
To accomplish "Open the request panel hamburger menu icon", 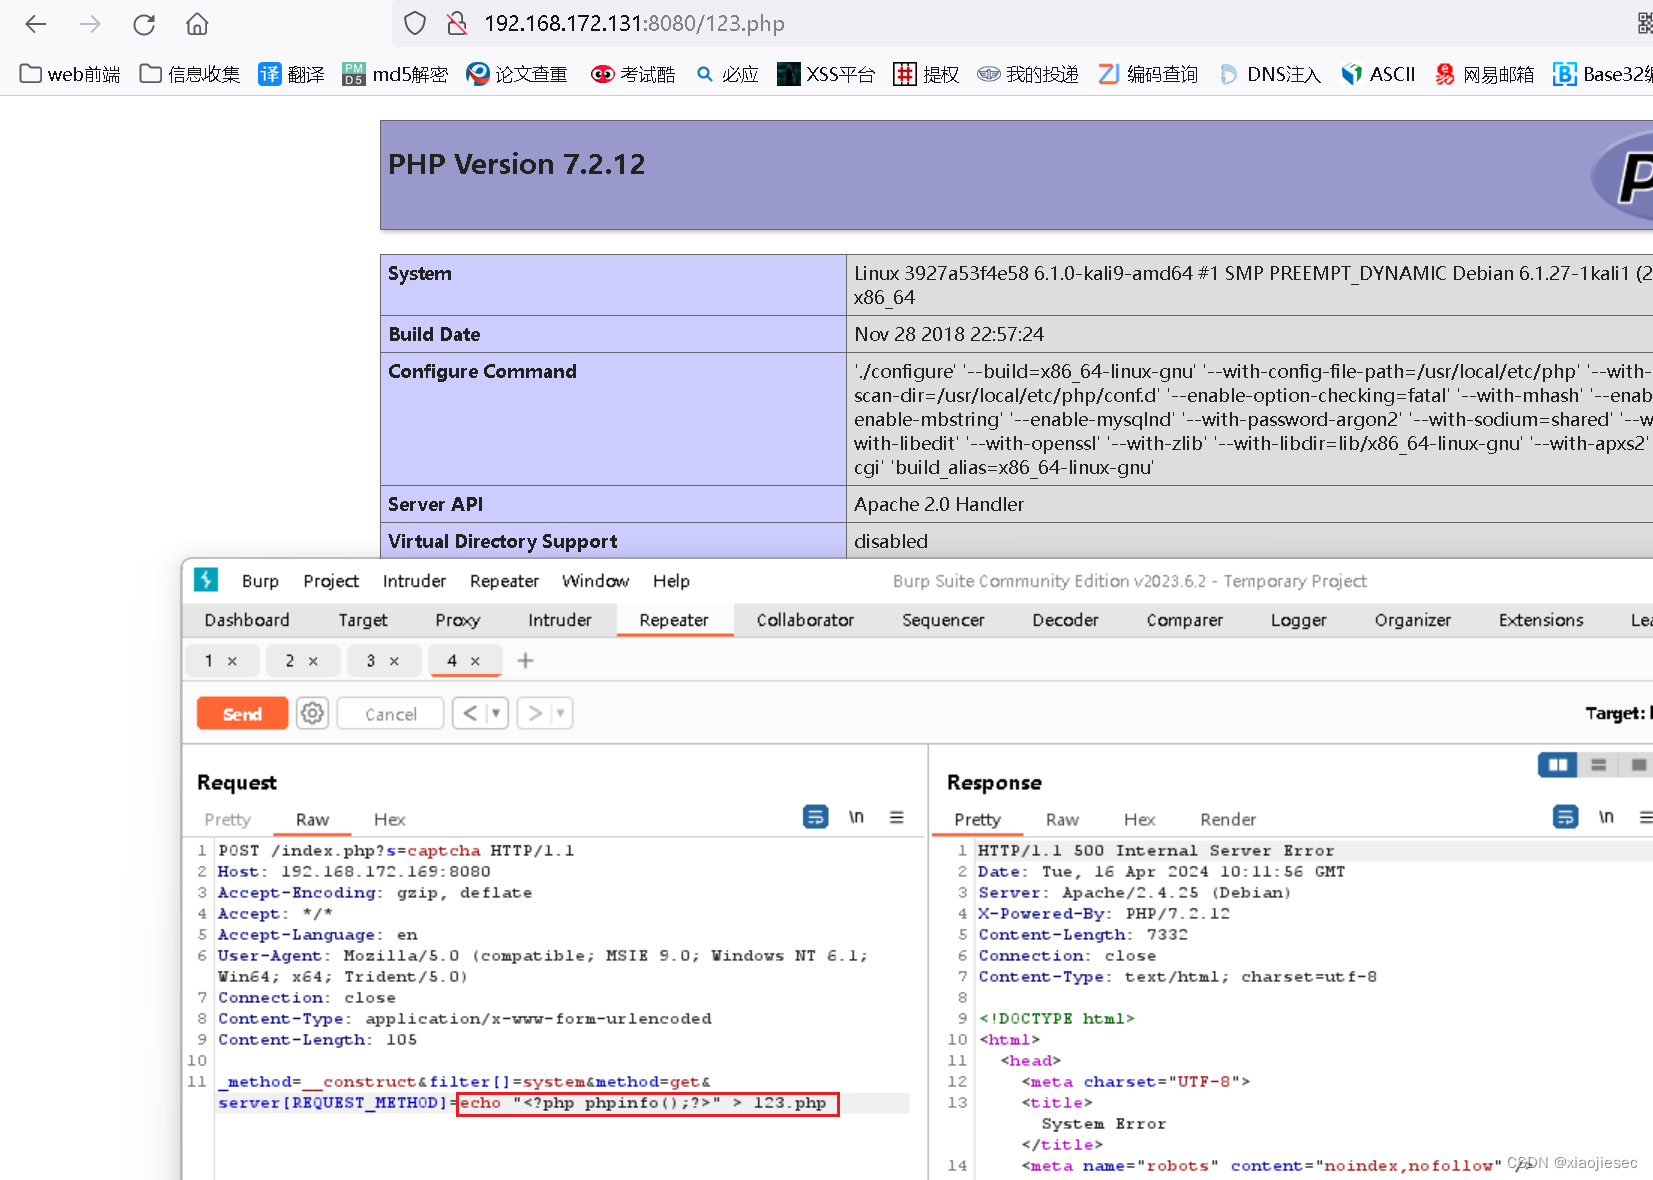I will click(897, 817).
